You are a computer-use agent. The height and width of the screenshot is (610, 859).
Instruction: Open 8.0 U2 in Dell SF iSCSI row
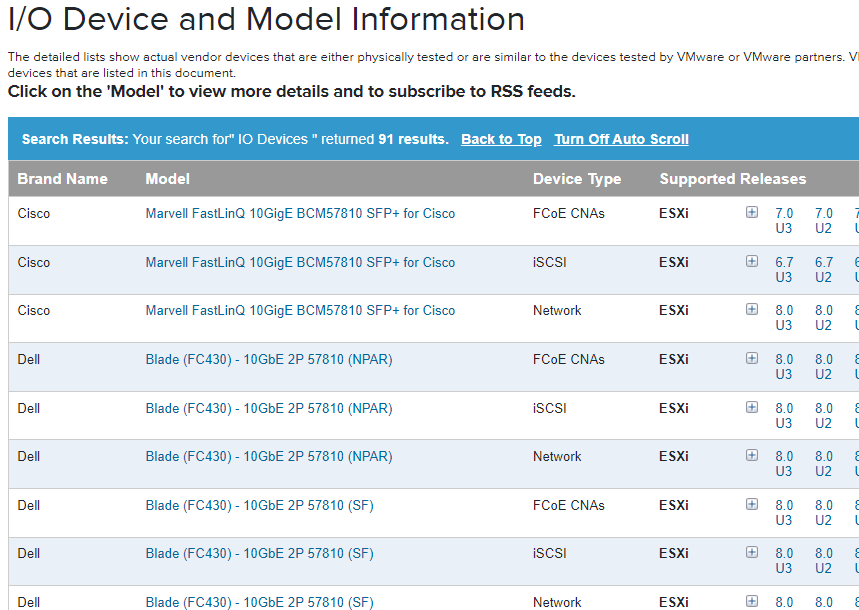[x=823, y=561]
